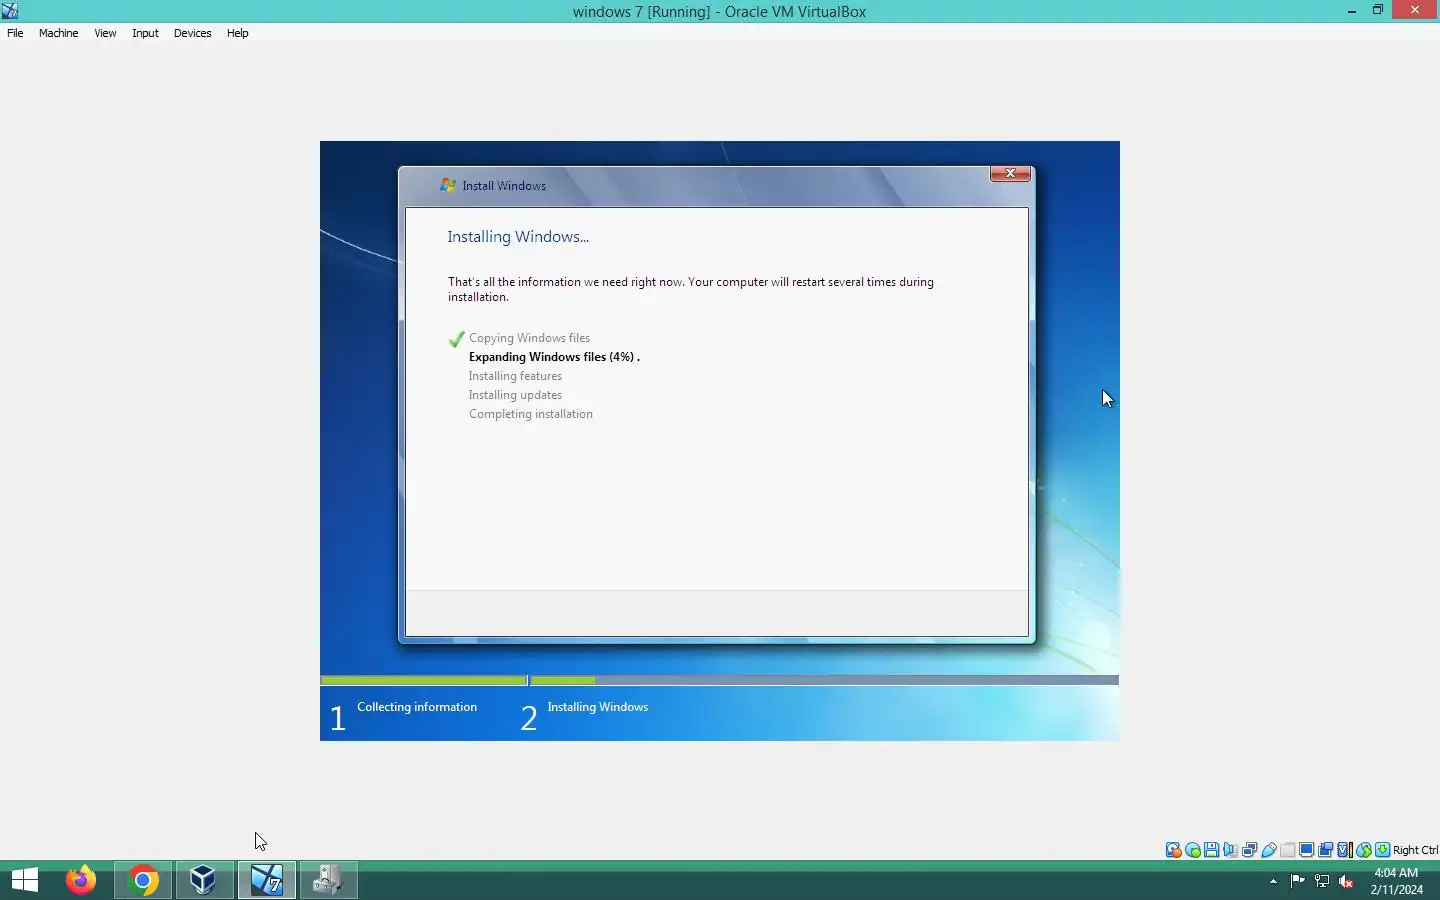Click the Collecting information progress bar

pyautogui.click(x=424, y=680)
